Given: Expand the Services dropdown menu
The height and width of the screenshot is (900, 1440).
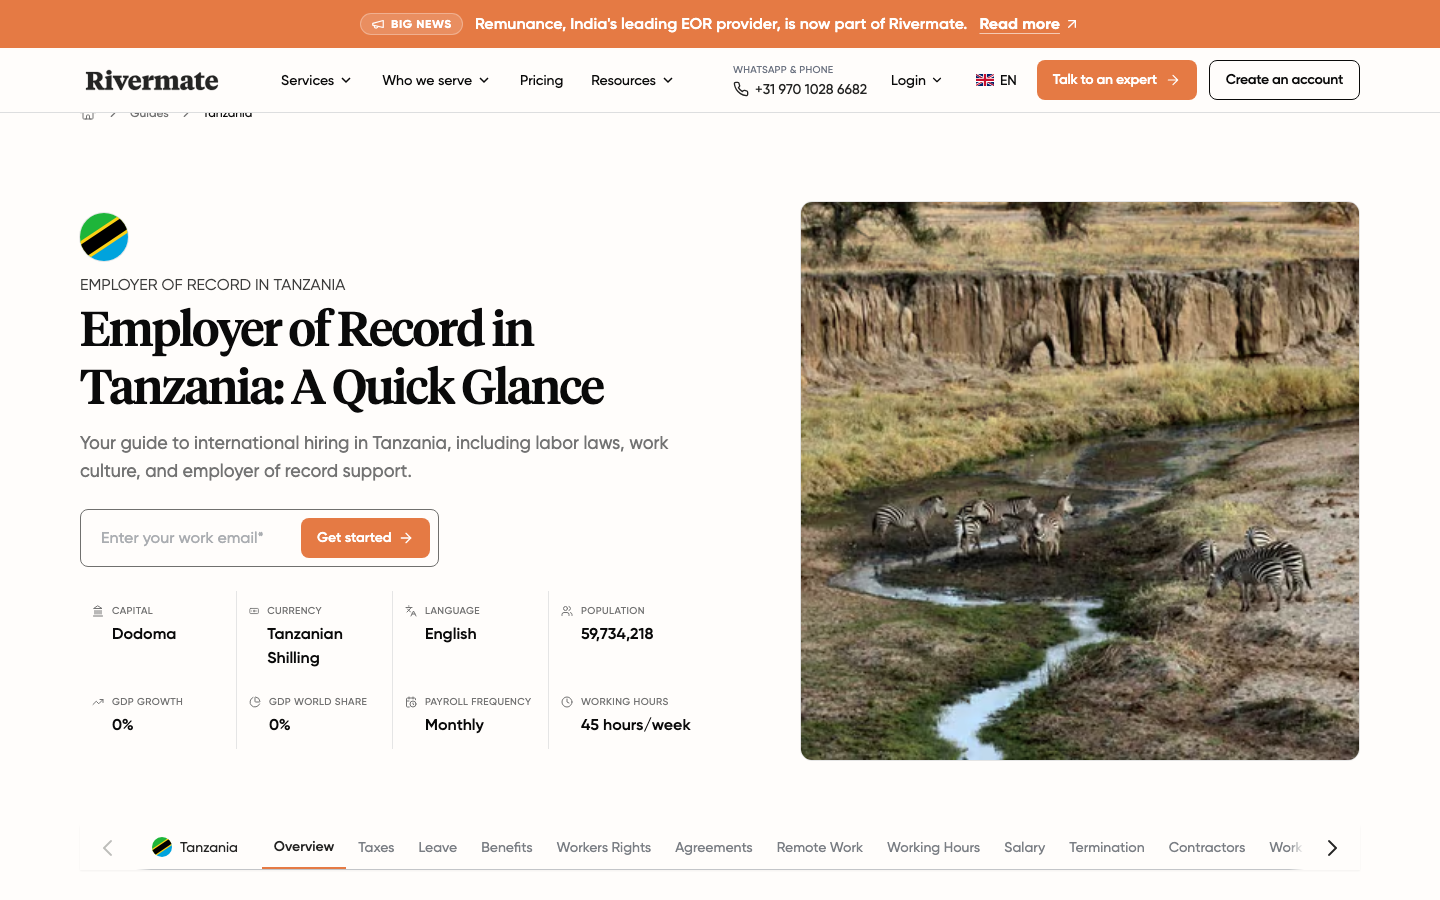Looking at the screenshot, I should (316, 80).
